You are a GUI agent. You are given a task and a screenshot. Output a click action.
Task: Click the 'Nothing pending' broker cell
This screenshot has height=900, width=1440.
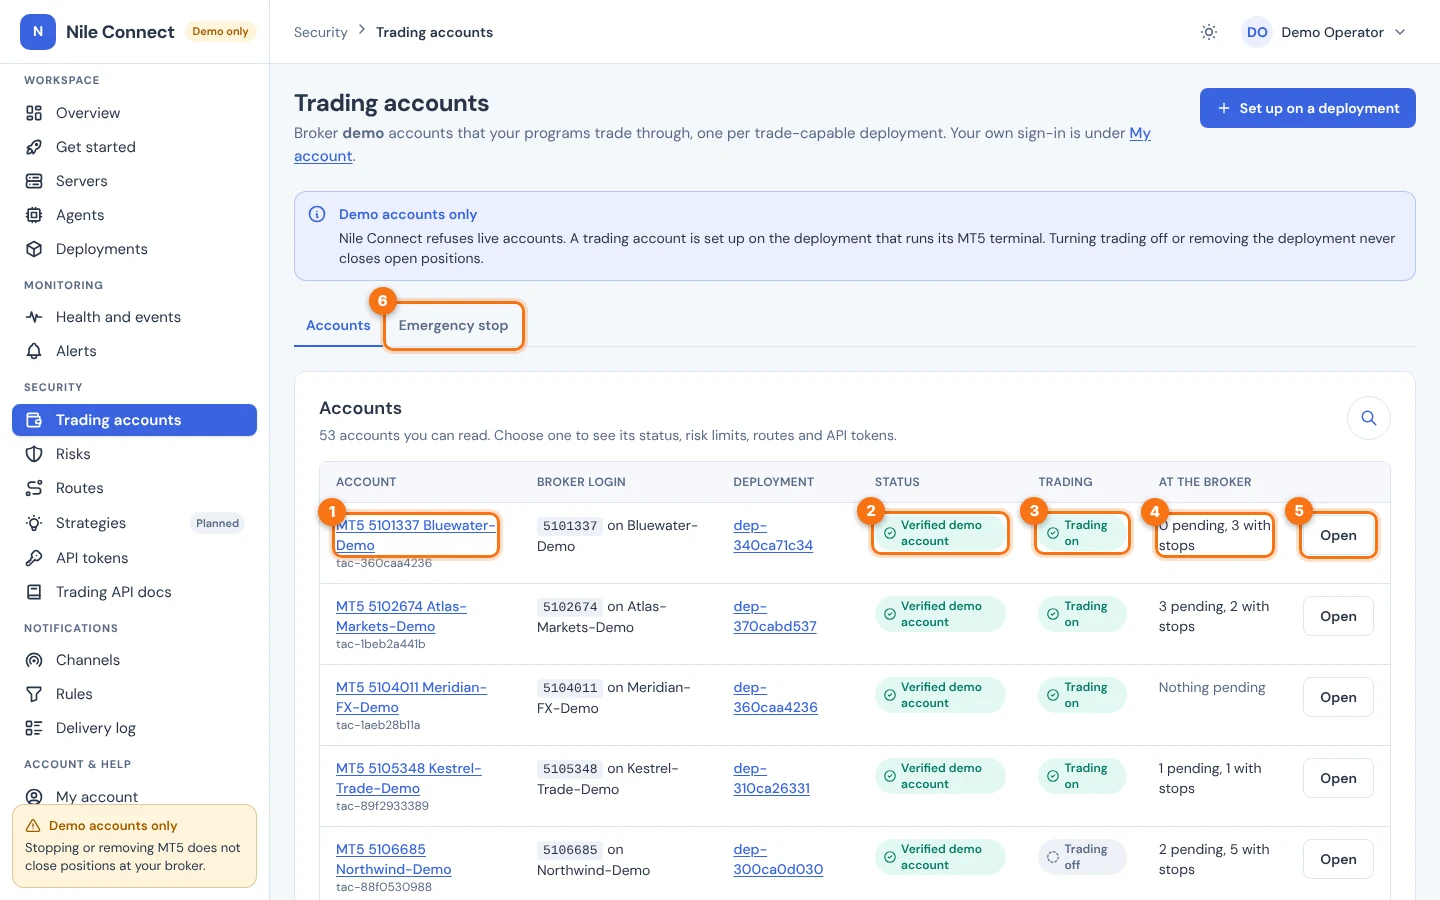click(1212, 687)
